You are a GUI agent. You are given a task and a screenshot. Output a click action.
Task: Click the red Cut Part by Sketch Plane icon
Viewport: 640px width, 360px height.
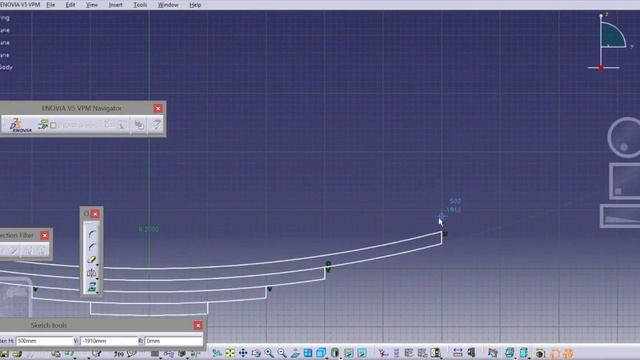(x=382, y=353)
